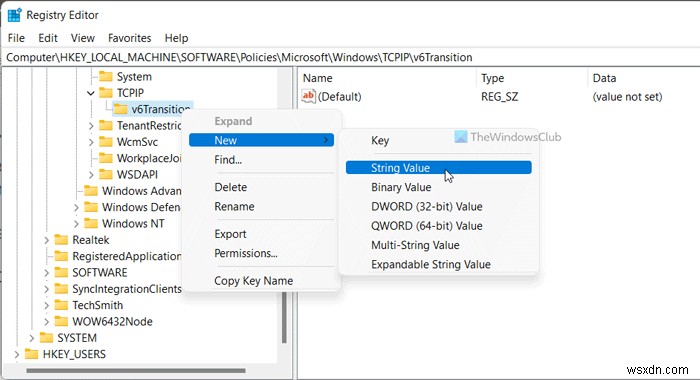Open the File menu
This screenshot has width=700, height=380.
[16, 38]
